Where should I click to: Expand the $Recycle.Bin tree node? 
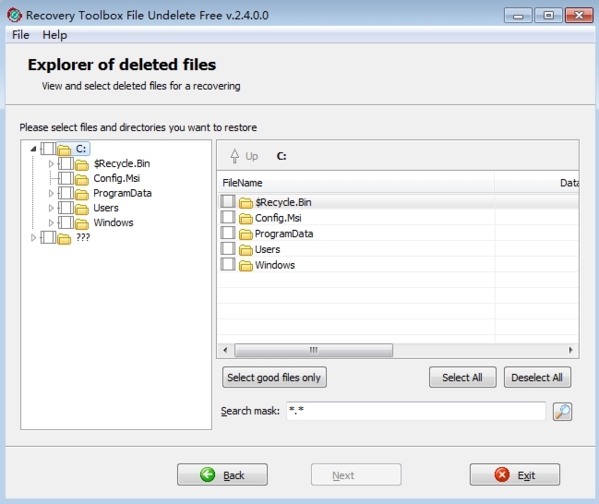(x=51, y=164)
